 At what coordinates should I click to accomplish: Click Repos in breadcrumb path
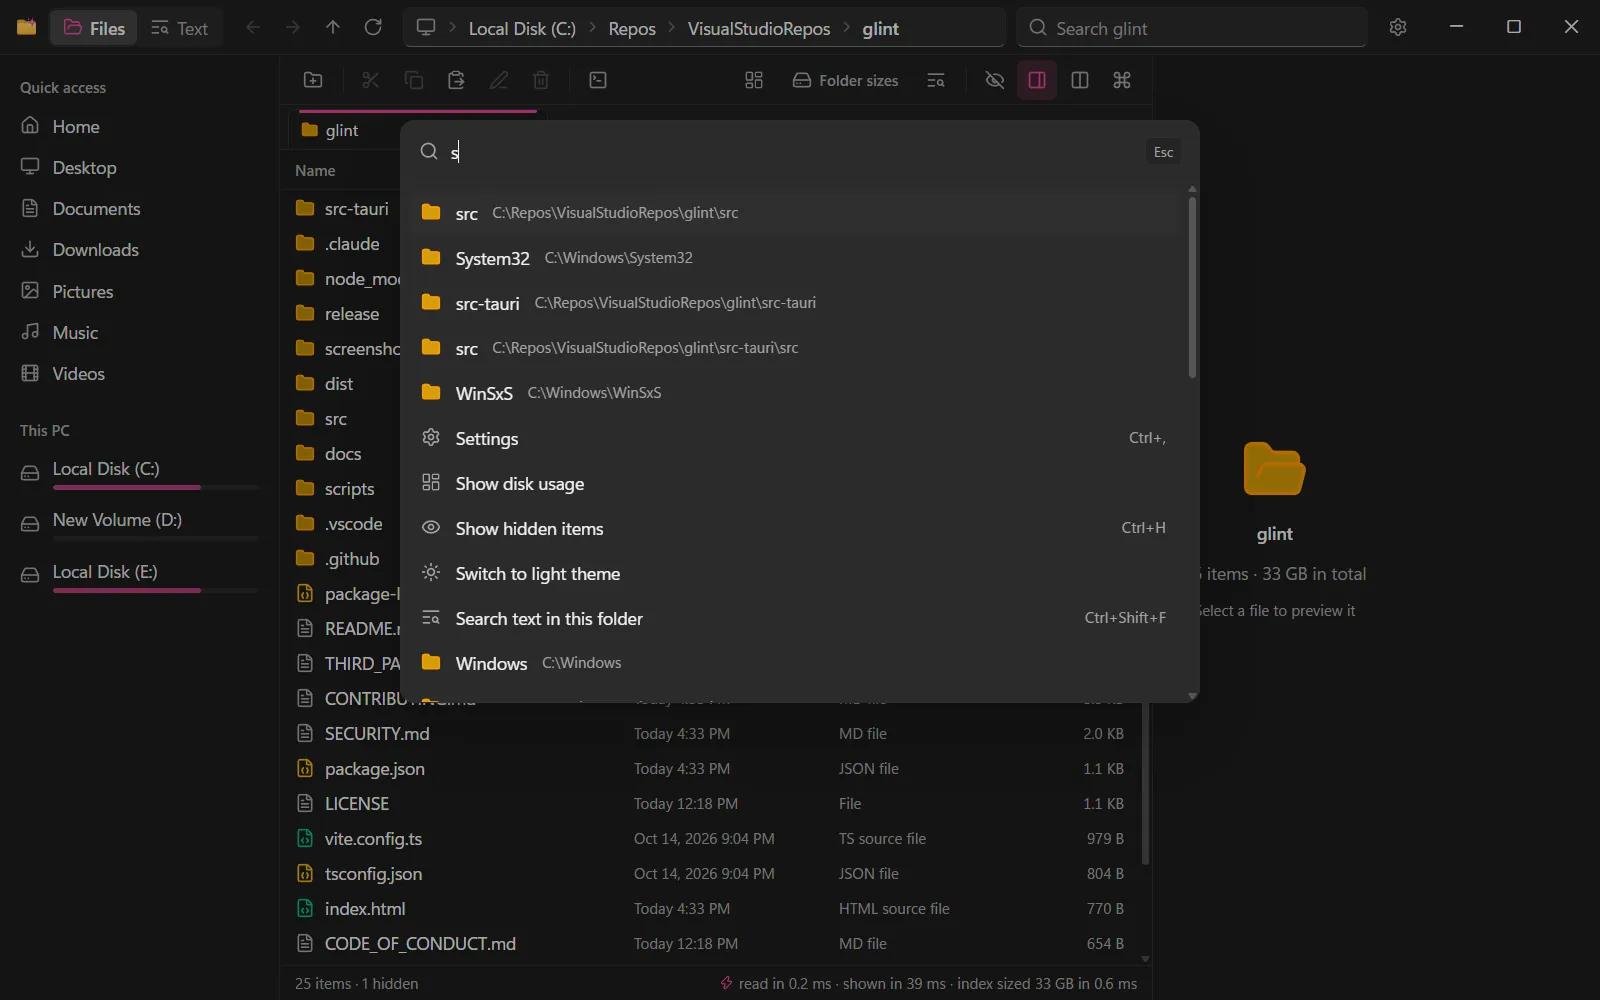tap(632, 29)
